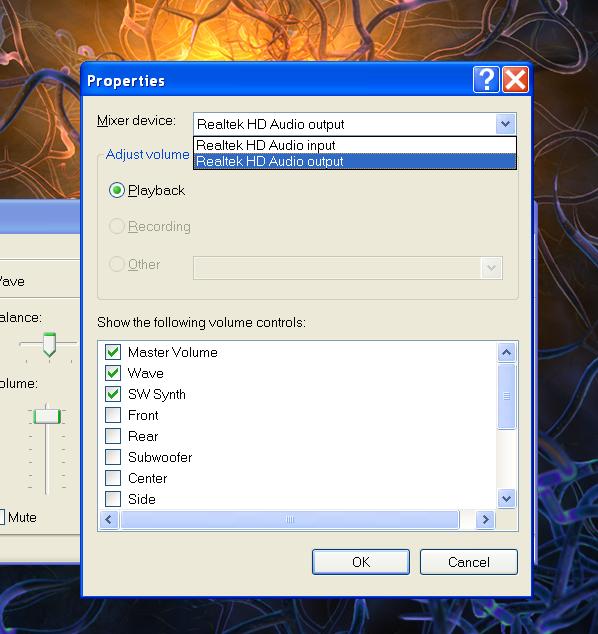Uncheck the SW Synth checkbox
Image resolution: width=598 pixels, height=634 pixels.
(x=113, y=394)
